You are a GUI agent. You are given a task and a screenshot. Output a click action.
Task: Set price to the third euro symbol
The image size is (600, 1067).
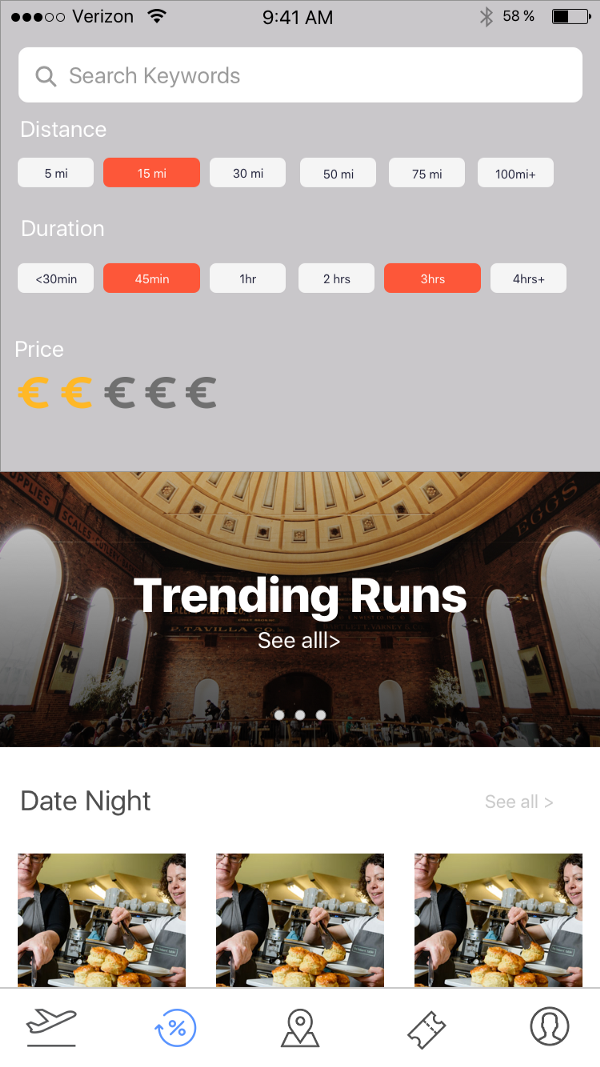tap(120, 393)
